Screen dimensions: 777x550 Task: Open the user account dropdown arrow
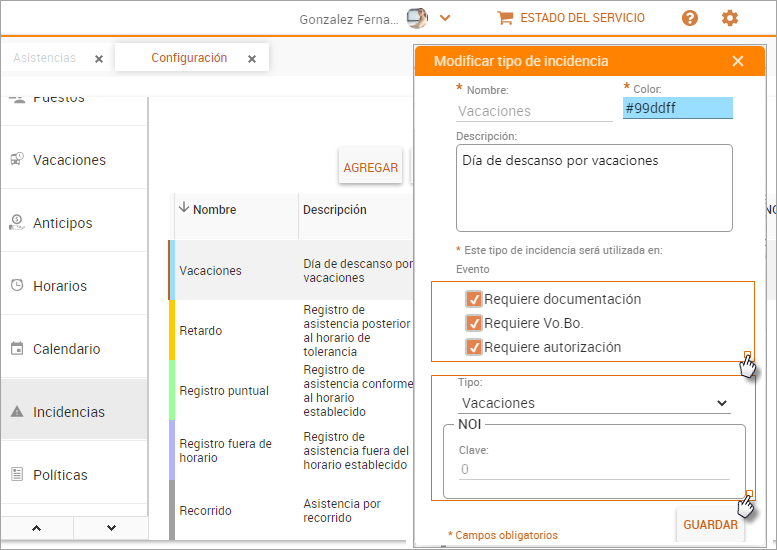click(445, 18)
